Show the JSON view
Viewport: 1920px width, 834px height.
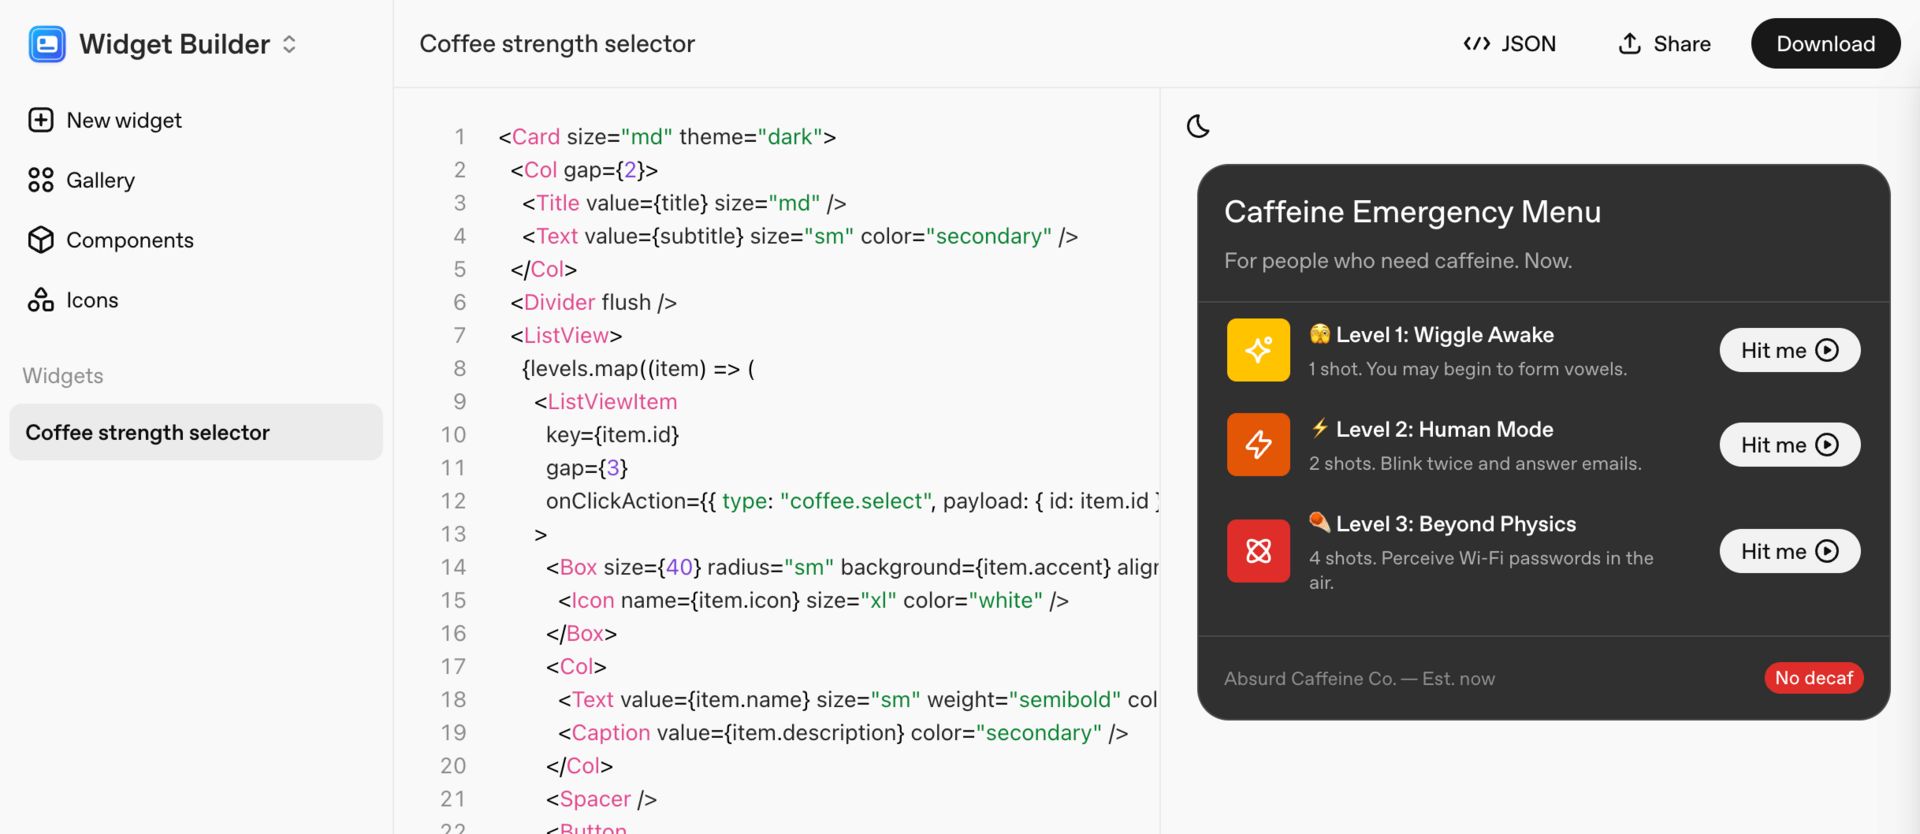(1509, 44)
